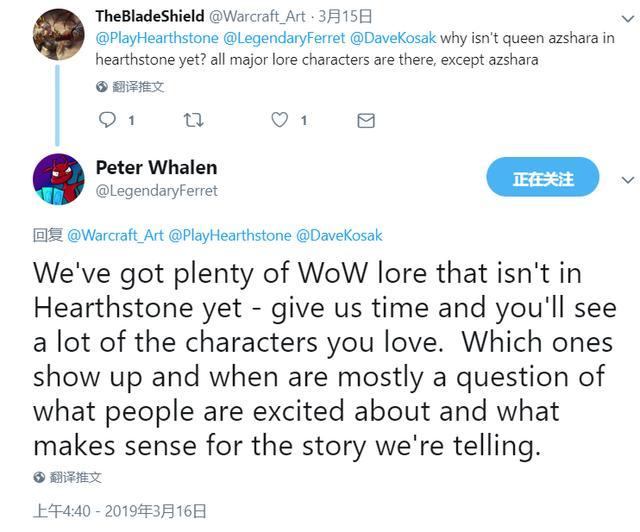
Task: Open the 上午4:40 - 2019年3月16日 timestamp
Action: point(119,511)
